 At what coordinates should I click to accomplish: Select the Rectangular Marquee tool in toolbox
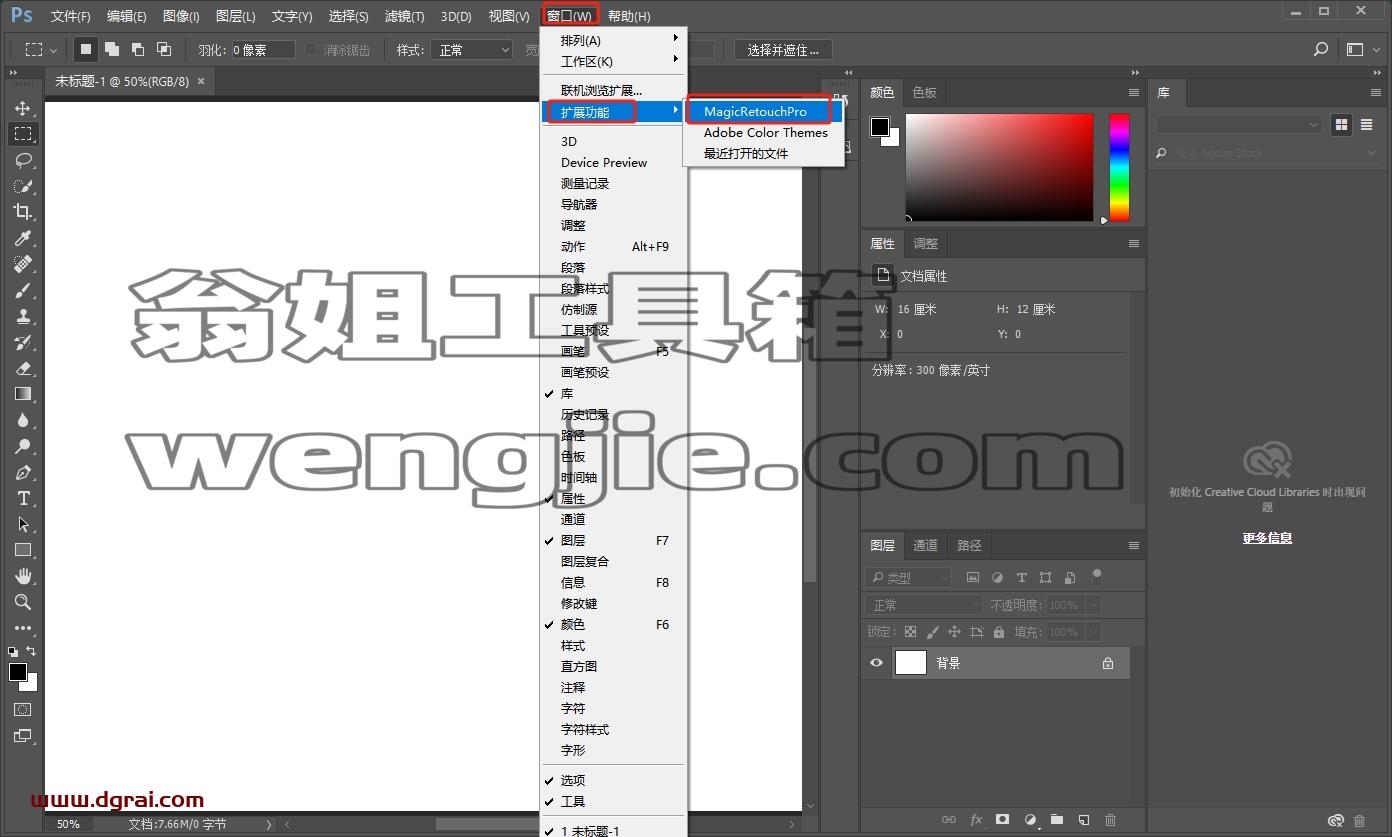tap(22, 134)
